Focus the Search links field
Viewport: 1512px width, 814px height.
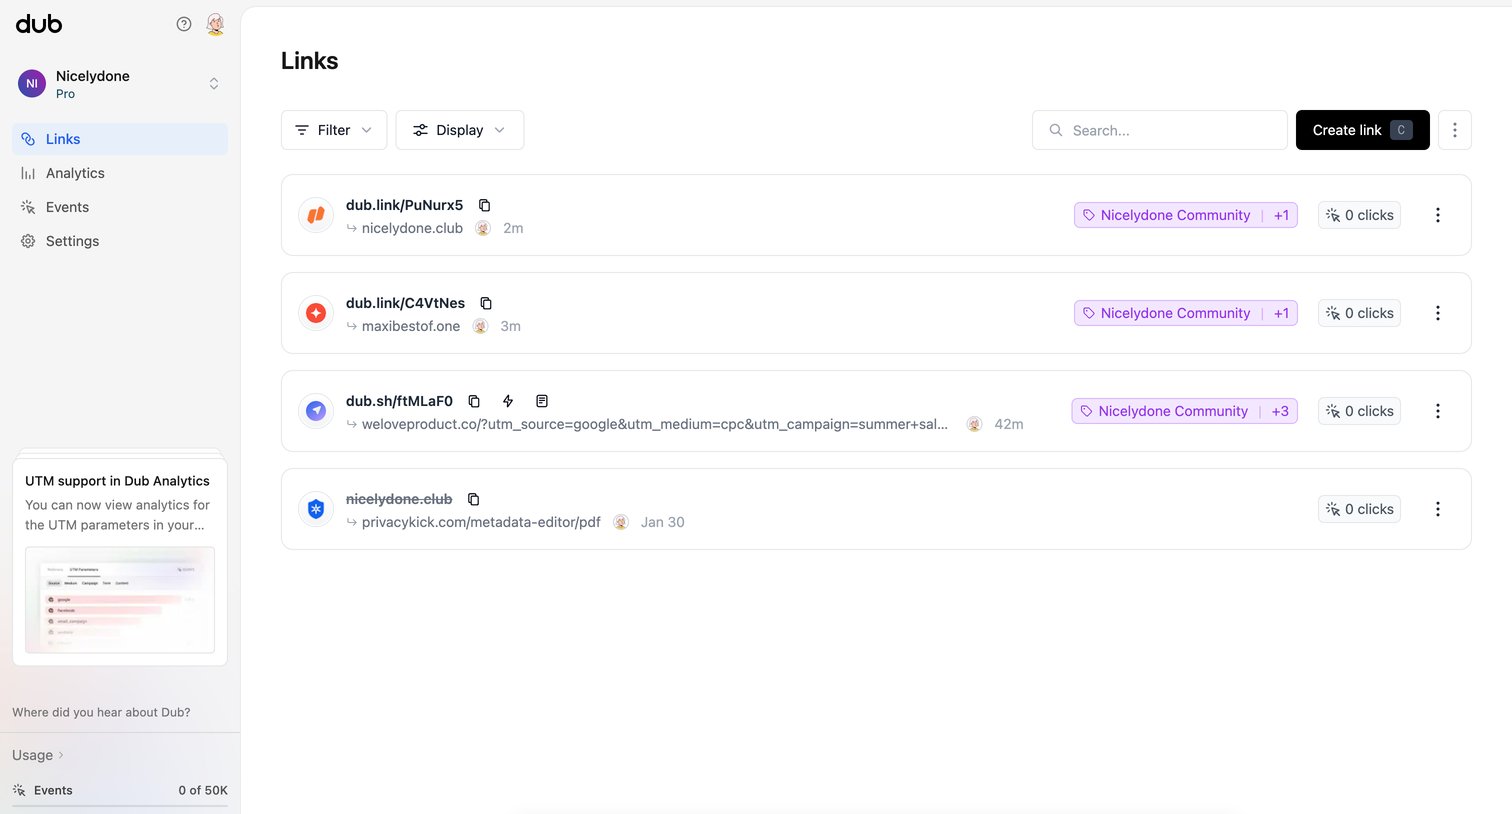[1160, 130]
